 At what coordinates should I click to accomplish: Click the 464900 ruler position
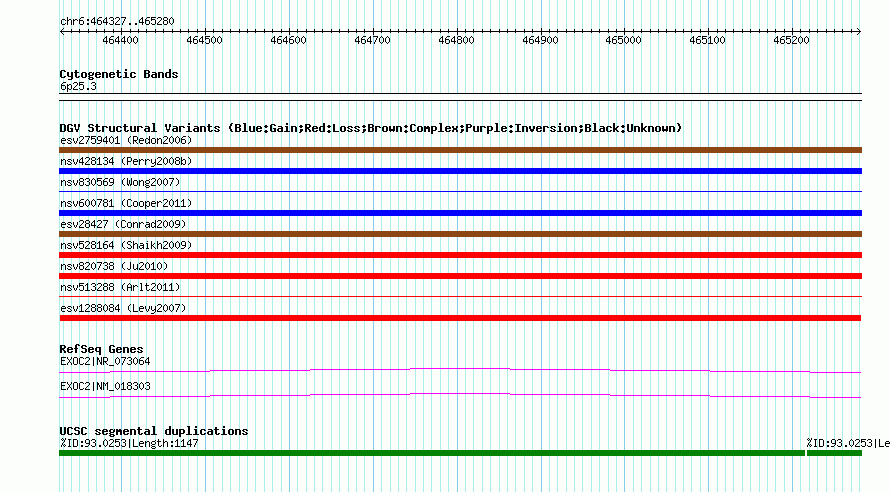point(540,40)
